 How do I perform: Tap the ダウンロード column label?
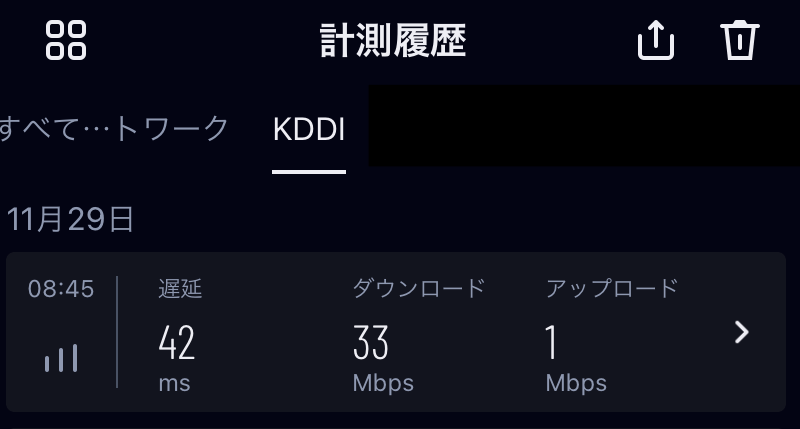pyautogui.click(x=419, y=288)
